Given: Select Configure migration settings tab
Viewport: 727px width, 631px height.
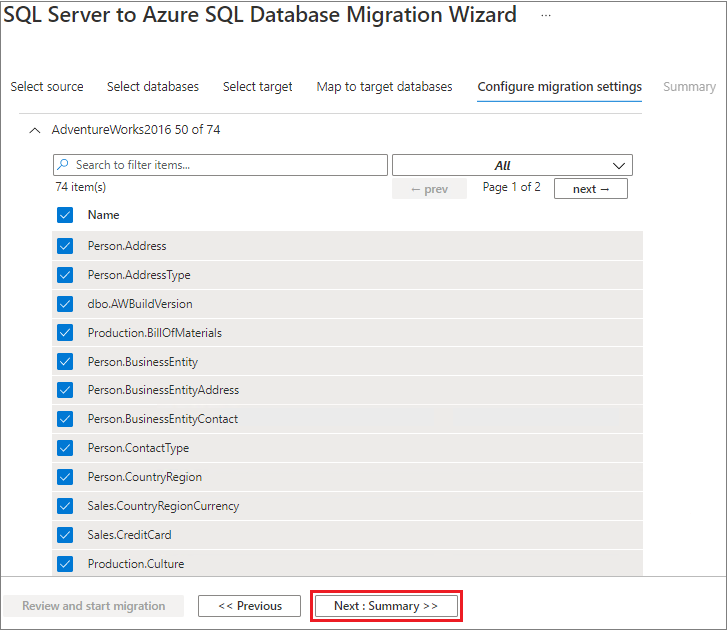Looking at the screenshot, I should pyautogui.click(x=560, y=87).
